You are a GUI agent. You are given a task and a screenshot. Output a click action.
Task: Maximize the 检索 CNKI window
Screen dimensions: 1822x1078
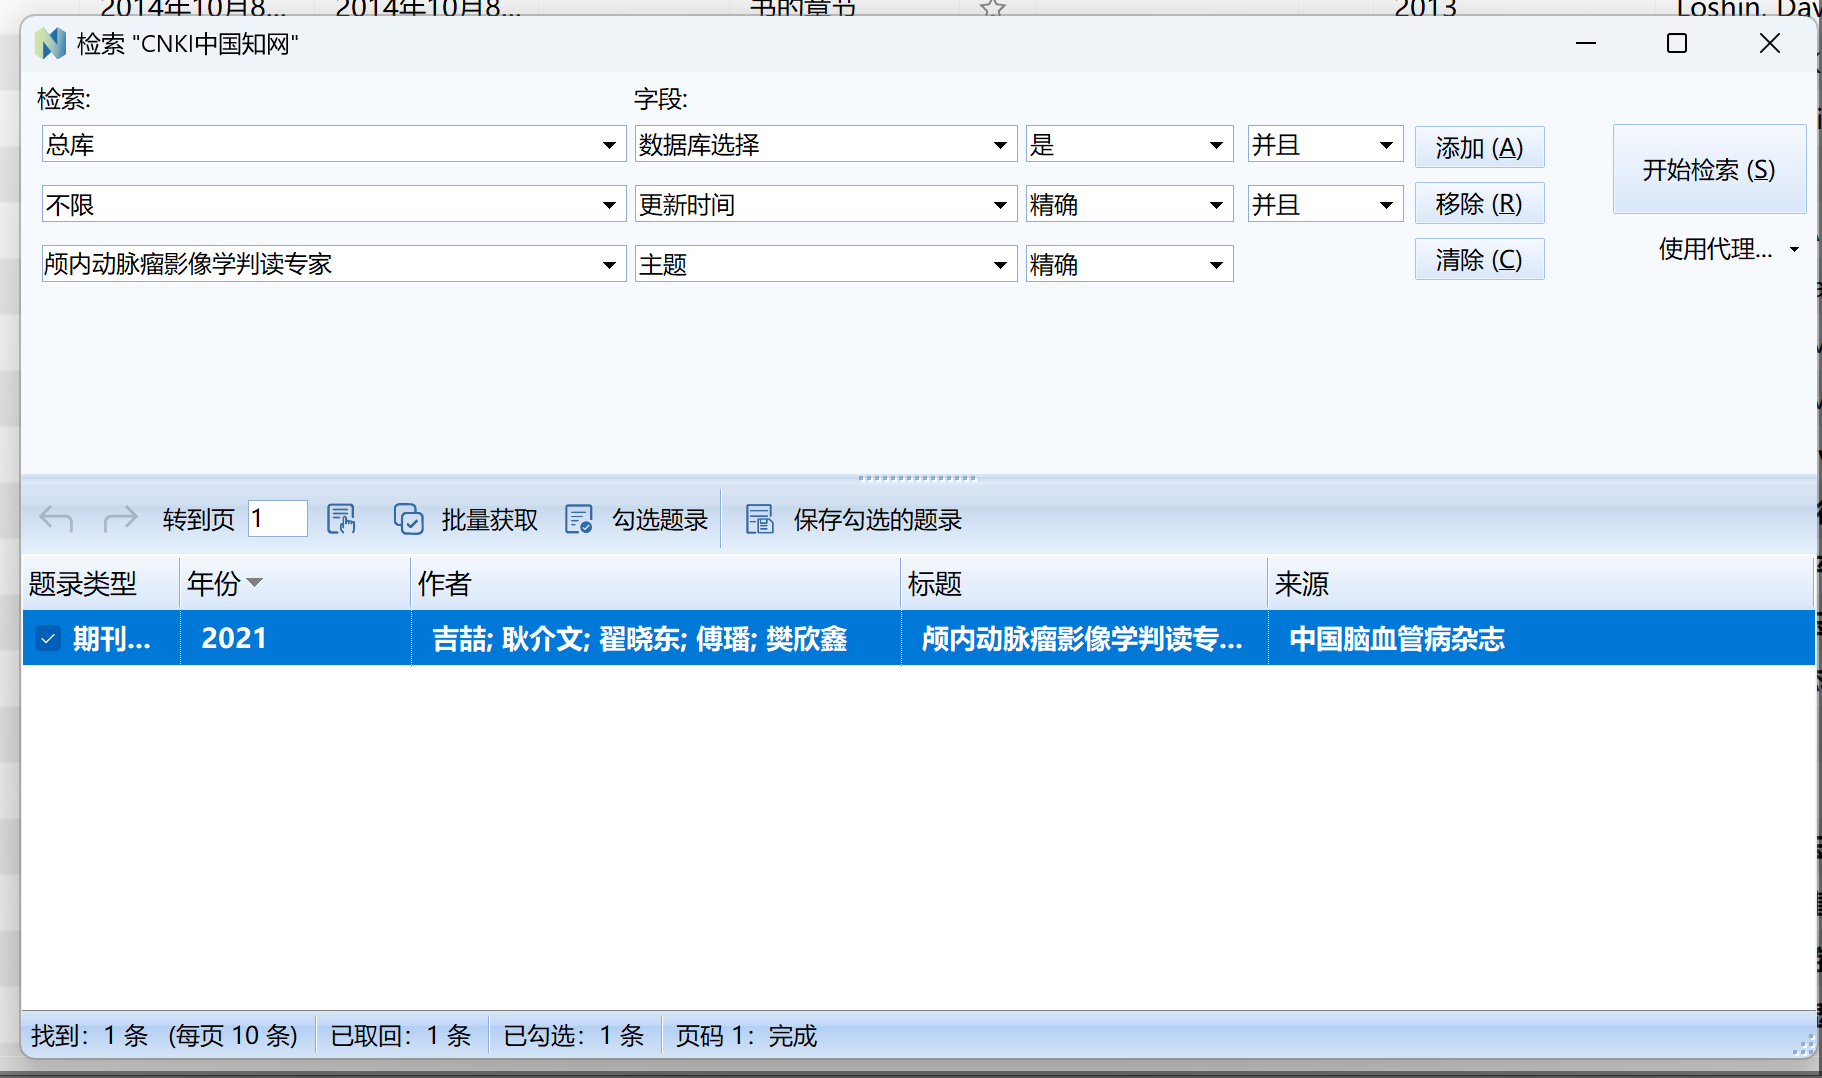point(1677,43)
